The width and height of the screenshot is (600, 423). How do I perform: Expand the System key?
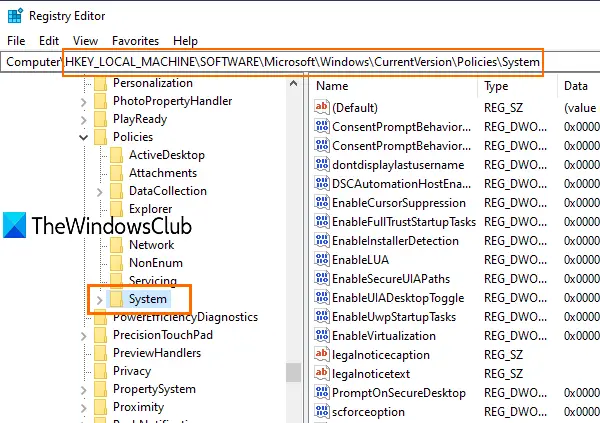tap(99, 300)
